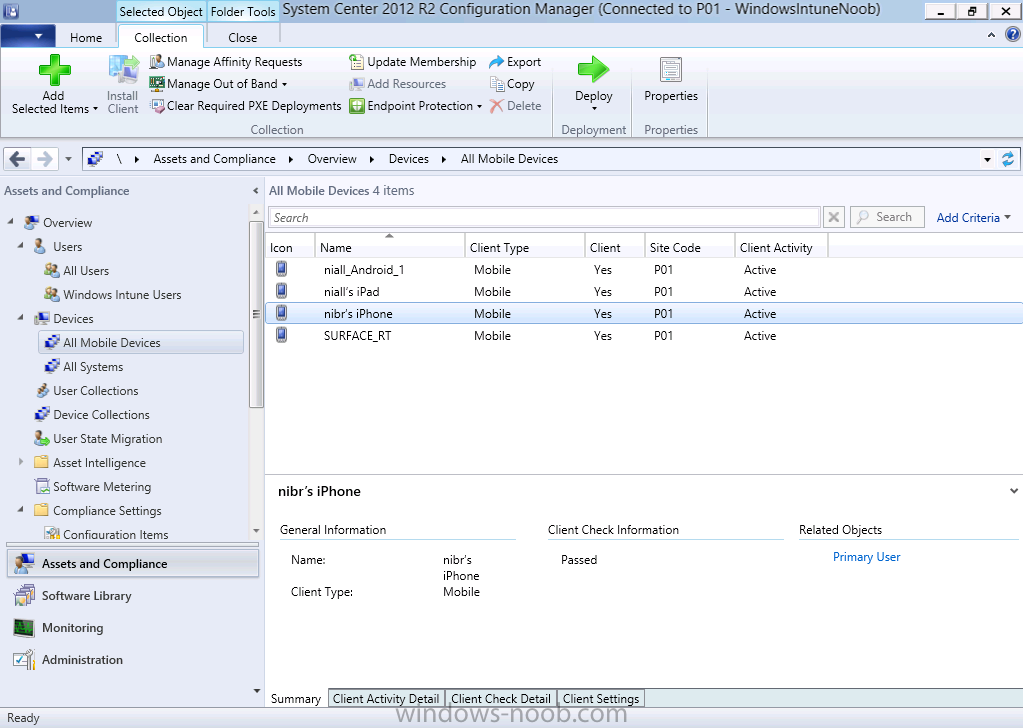Collapse the Assets and Compliance navigation pane
1023x728 pixels.
tap(255, 191)
